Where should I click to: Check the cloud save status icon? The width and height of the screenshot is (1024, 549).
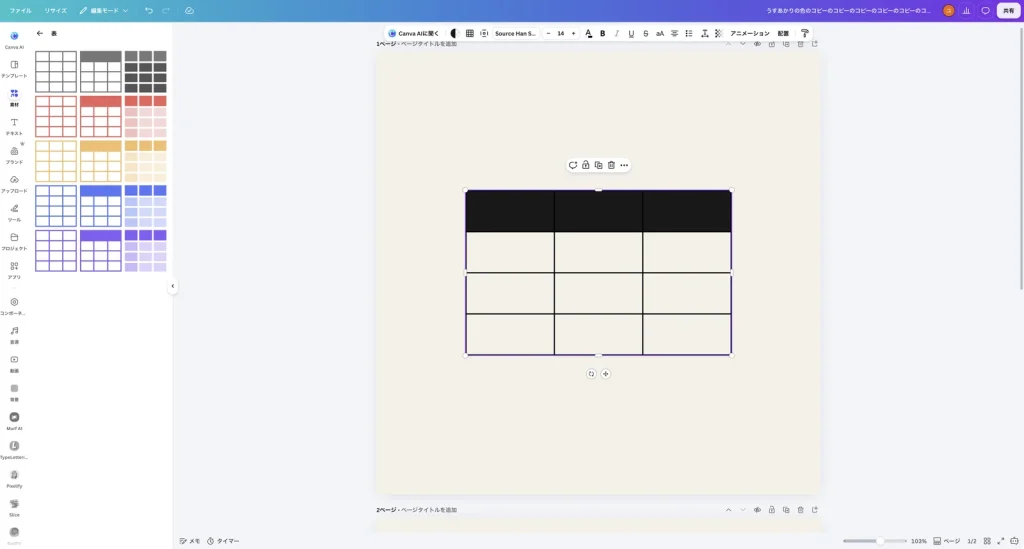point(189,10)
